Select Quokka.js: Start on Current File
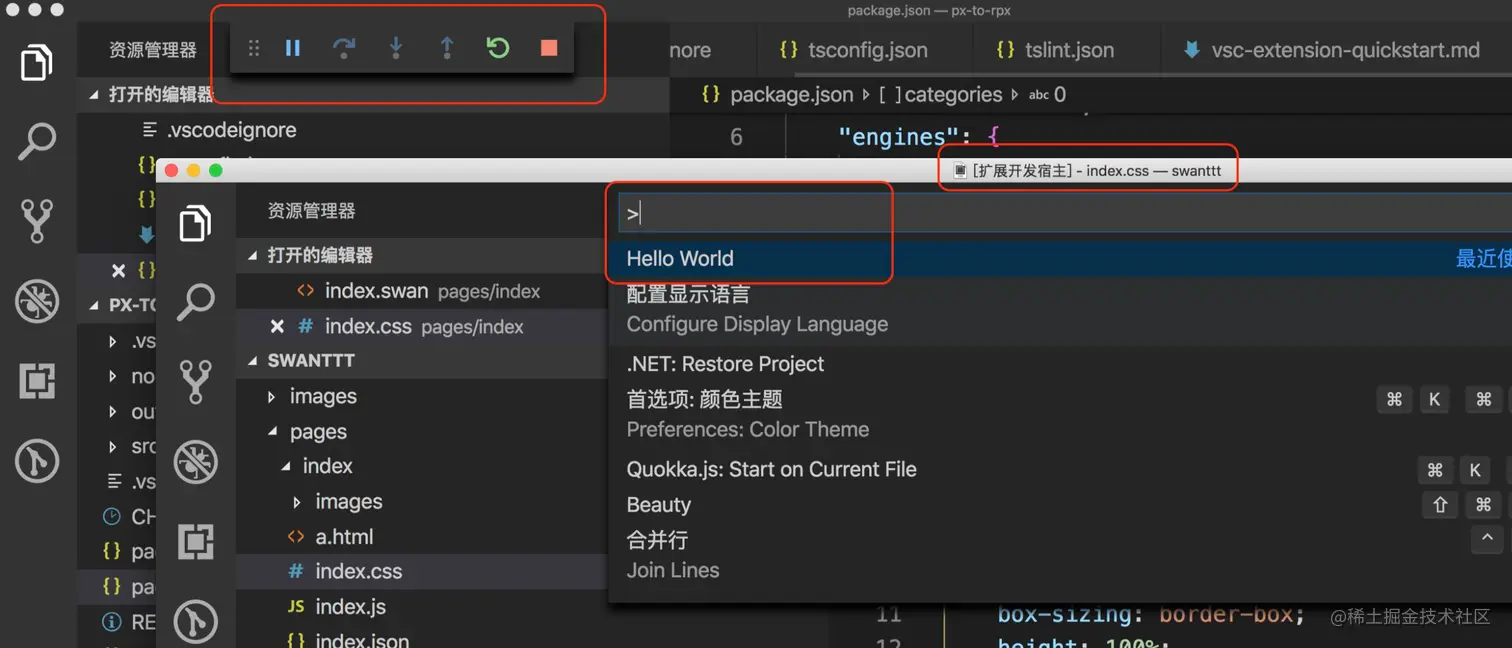 click(1060, 470)
